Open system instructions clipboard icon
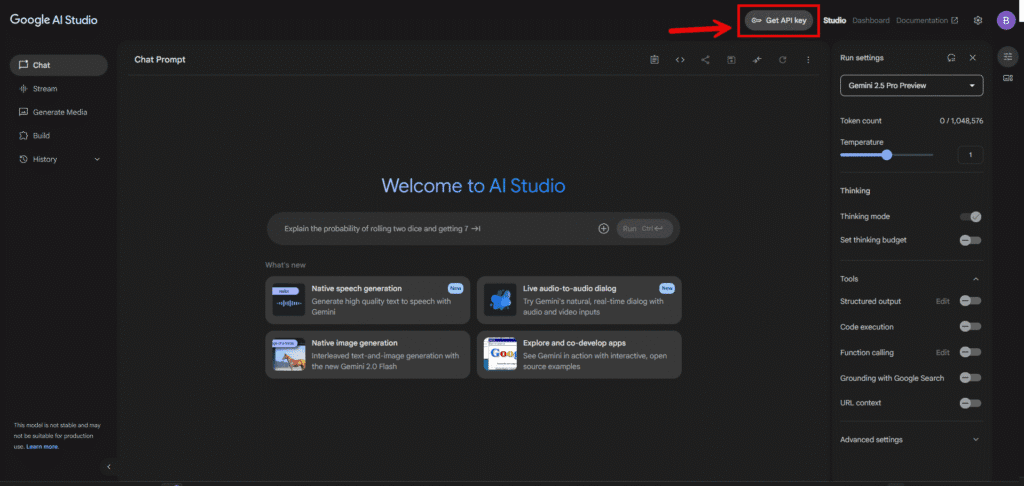Viewport: 1024px width, 486px height. point(654,60)
